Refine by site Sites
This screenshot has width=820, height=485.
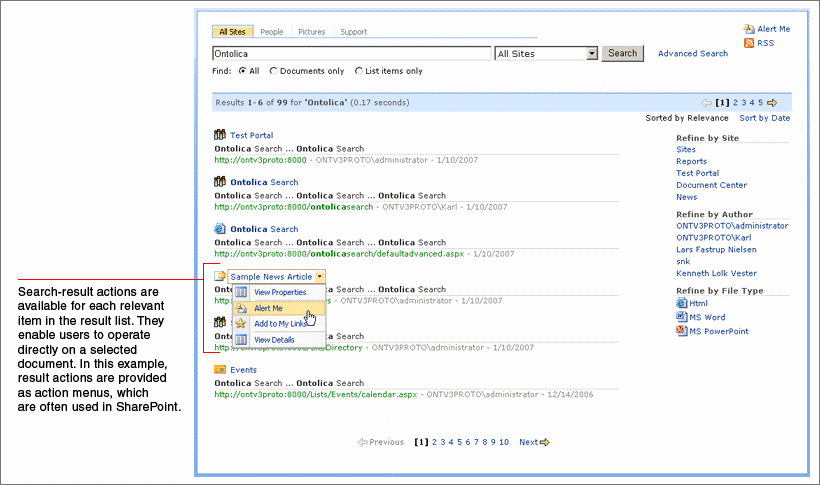[x=686, y=150]
